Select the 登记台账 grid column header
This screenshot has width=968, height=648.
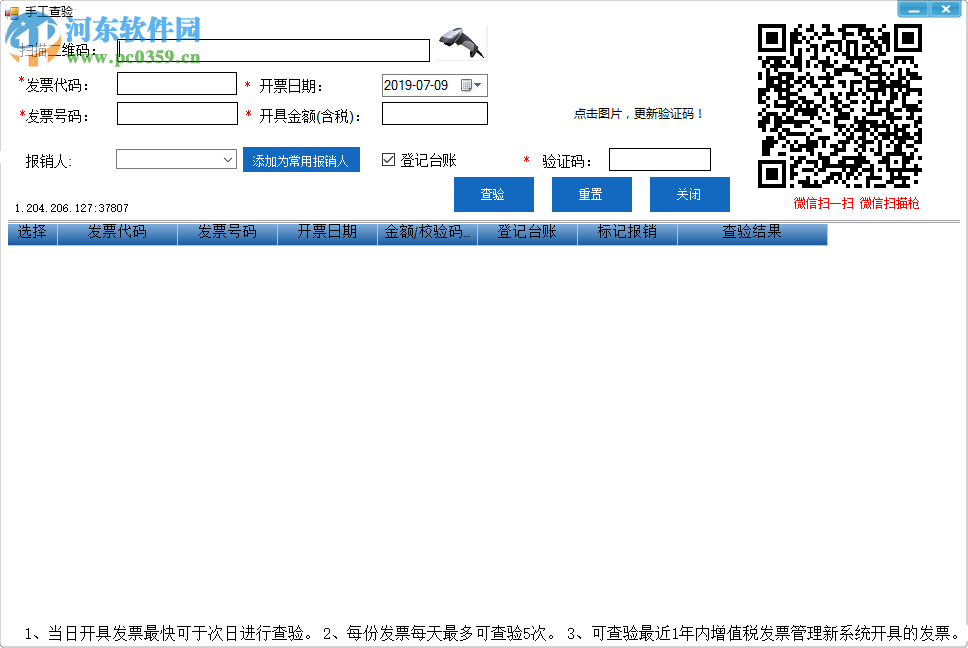tap(527, 232)
